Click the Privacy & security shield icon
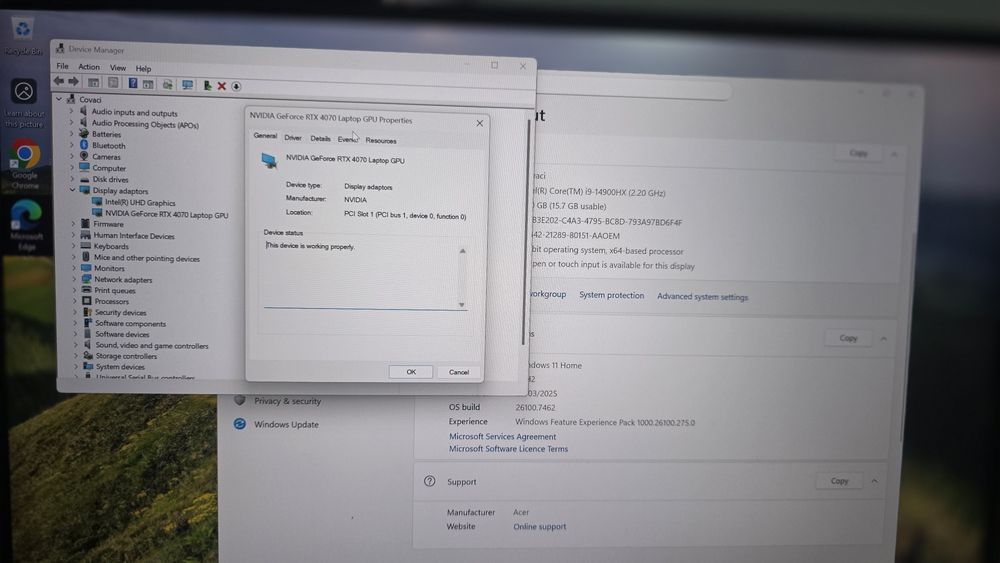1000x563 pixels. (240, 400)
